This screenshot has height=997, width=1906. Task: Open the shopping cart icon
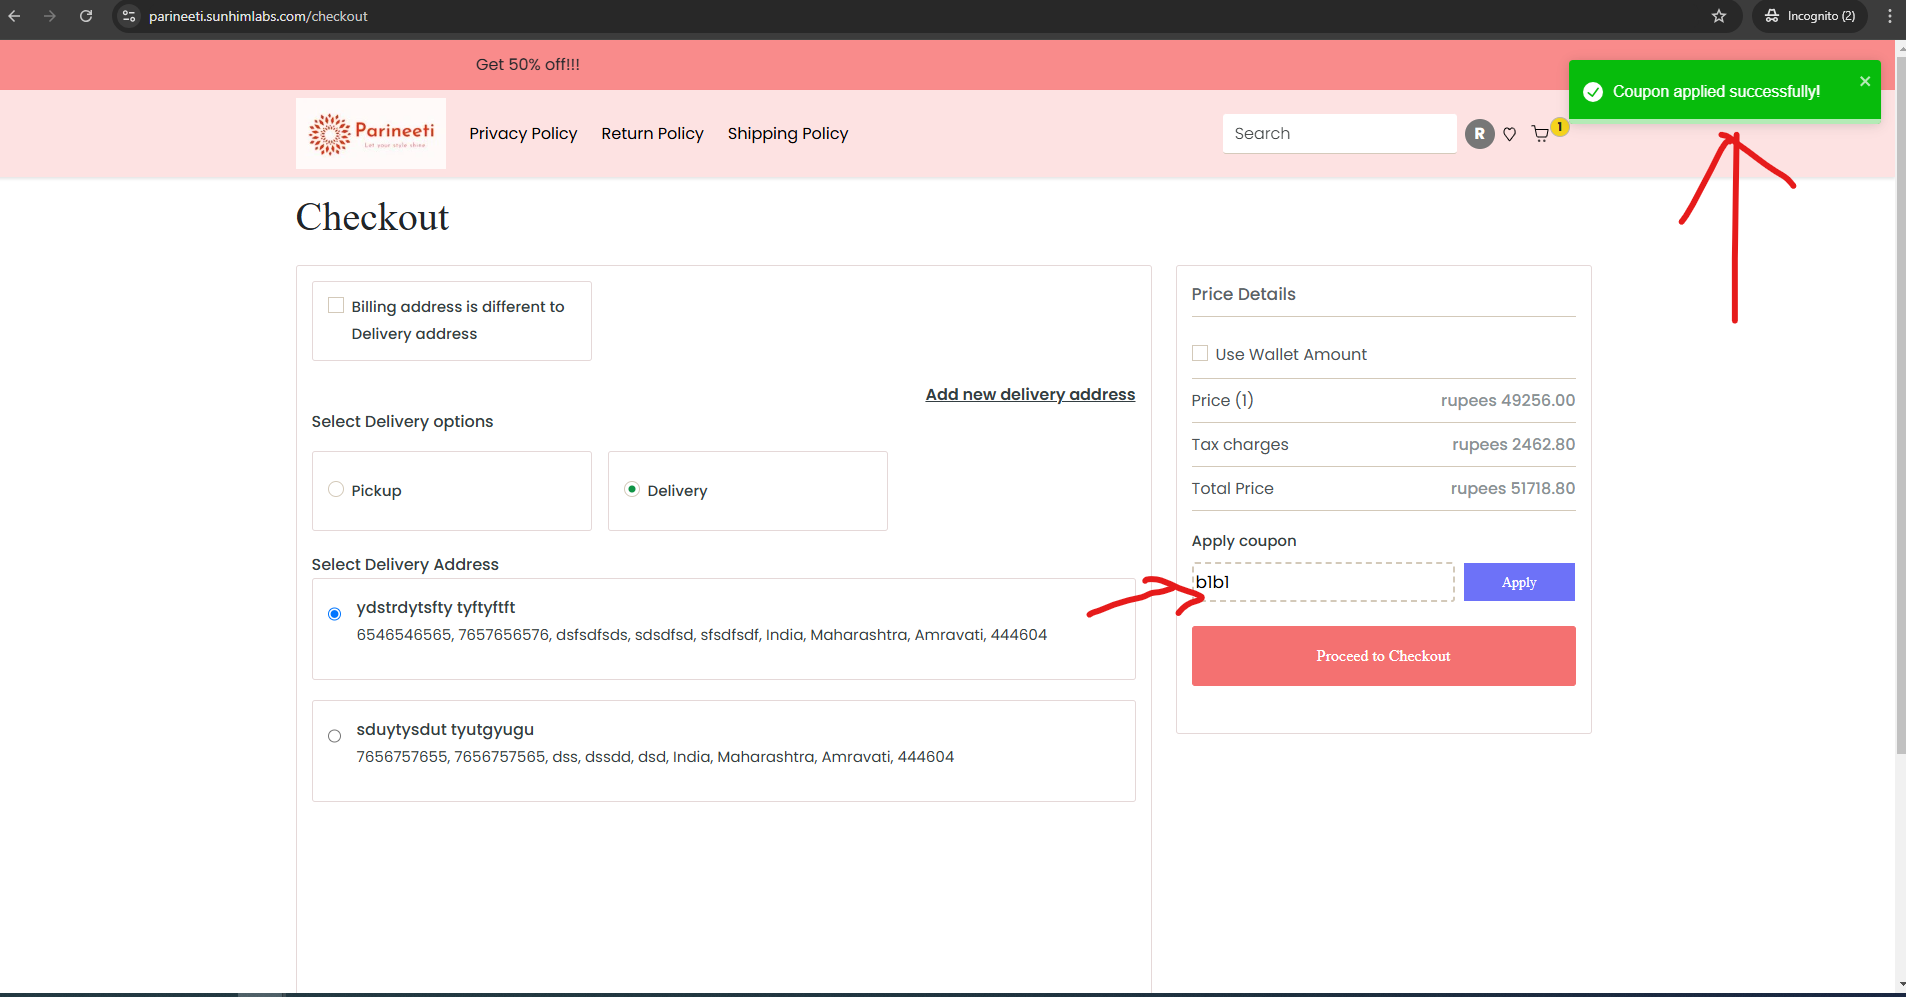1541,134
